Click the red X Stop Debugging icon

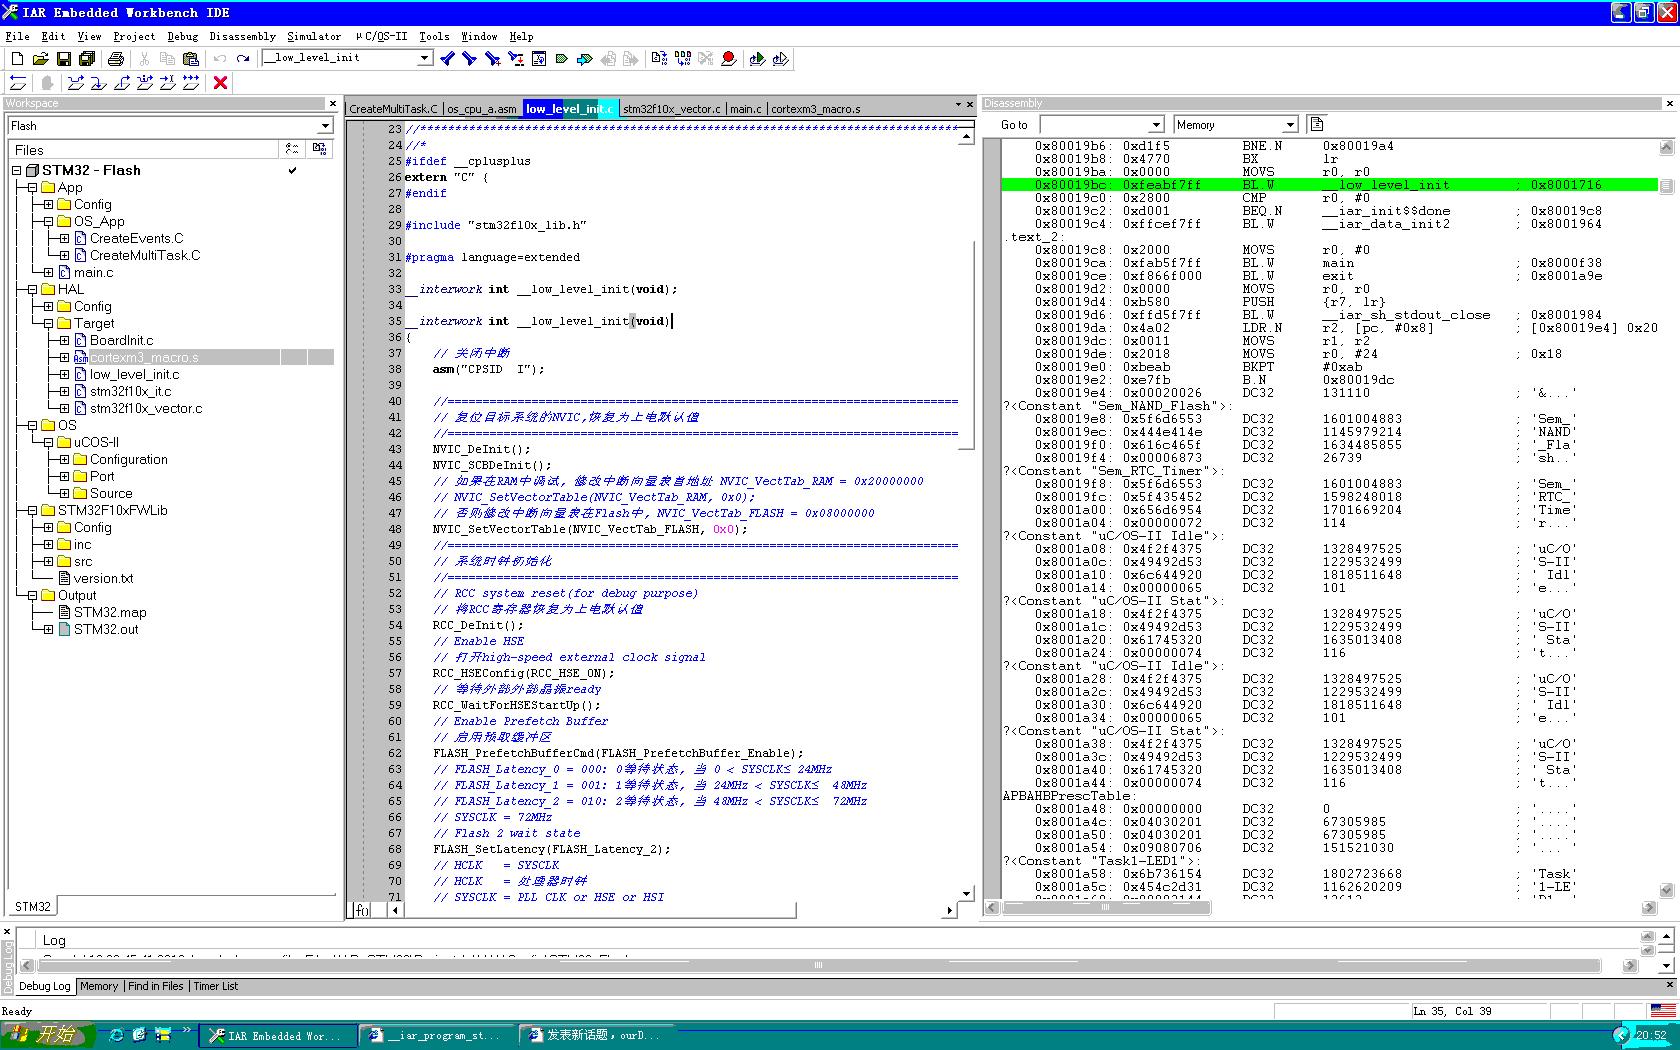tap(221, 83)
